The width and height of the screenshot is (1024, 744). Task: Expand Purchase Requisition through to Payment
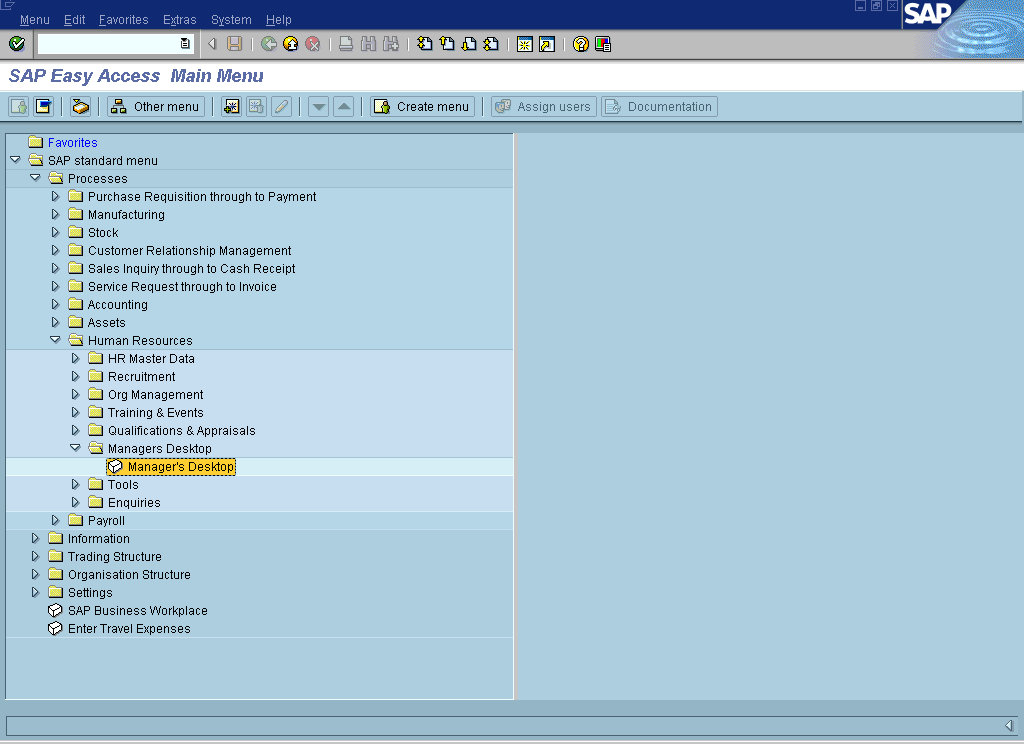coord(56,196)
